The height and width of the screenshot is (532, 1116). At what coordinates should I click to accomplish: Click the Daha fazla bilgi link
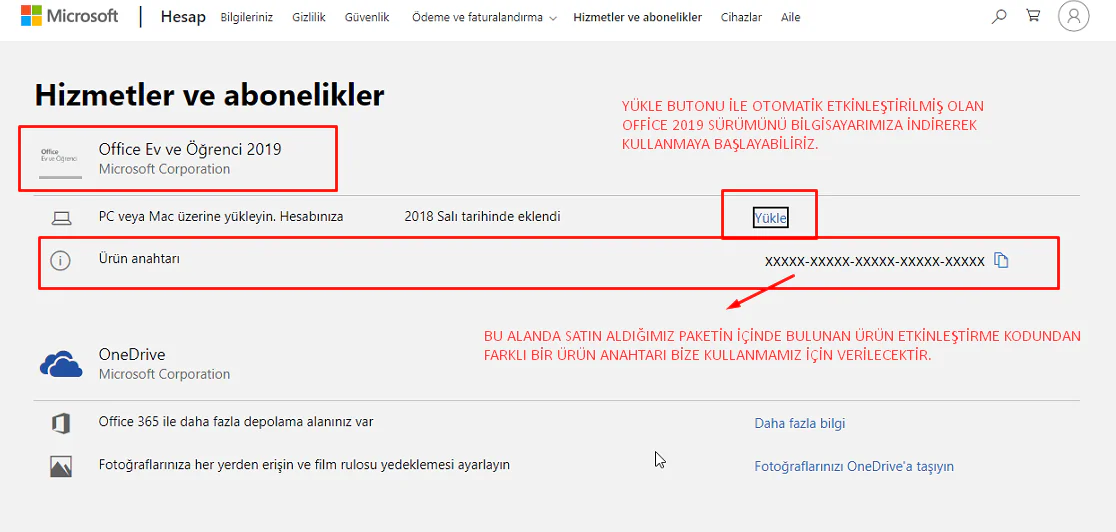[800, 423]
